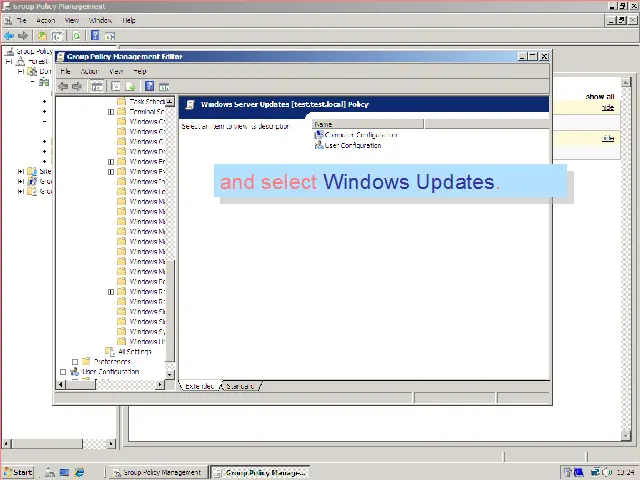
Task: Click volume icon in system tray
Action: pos(607,472)
